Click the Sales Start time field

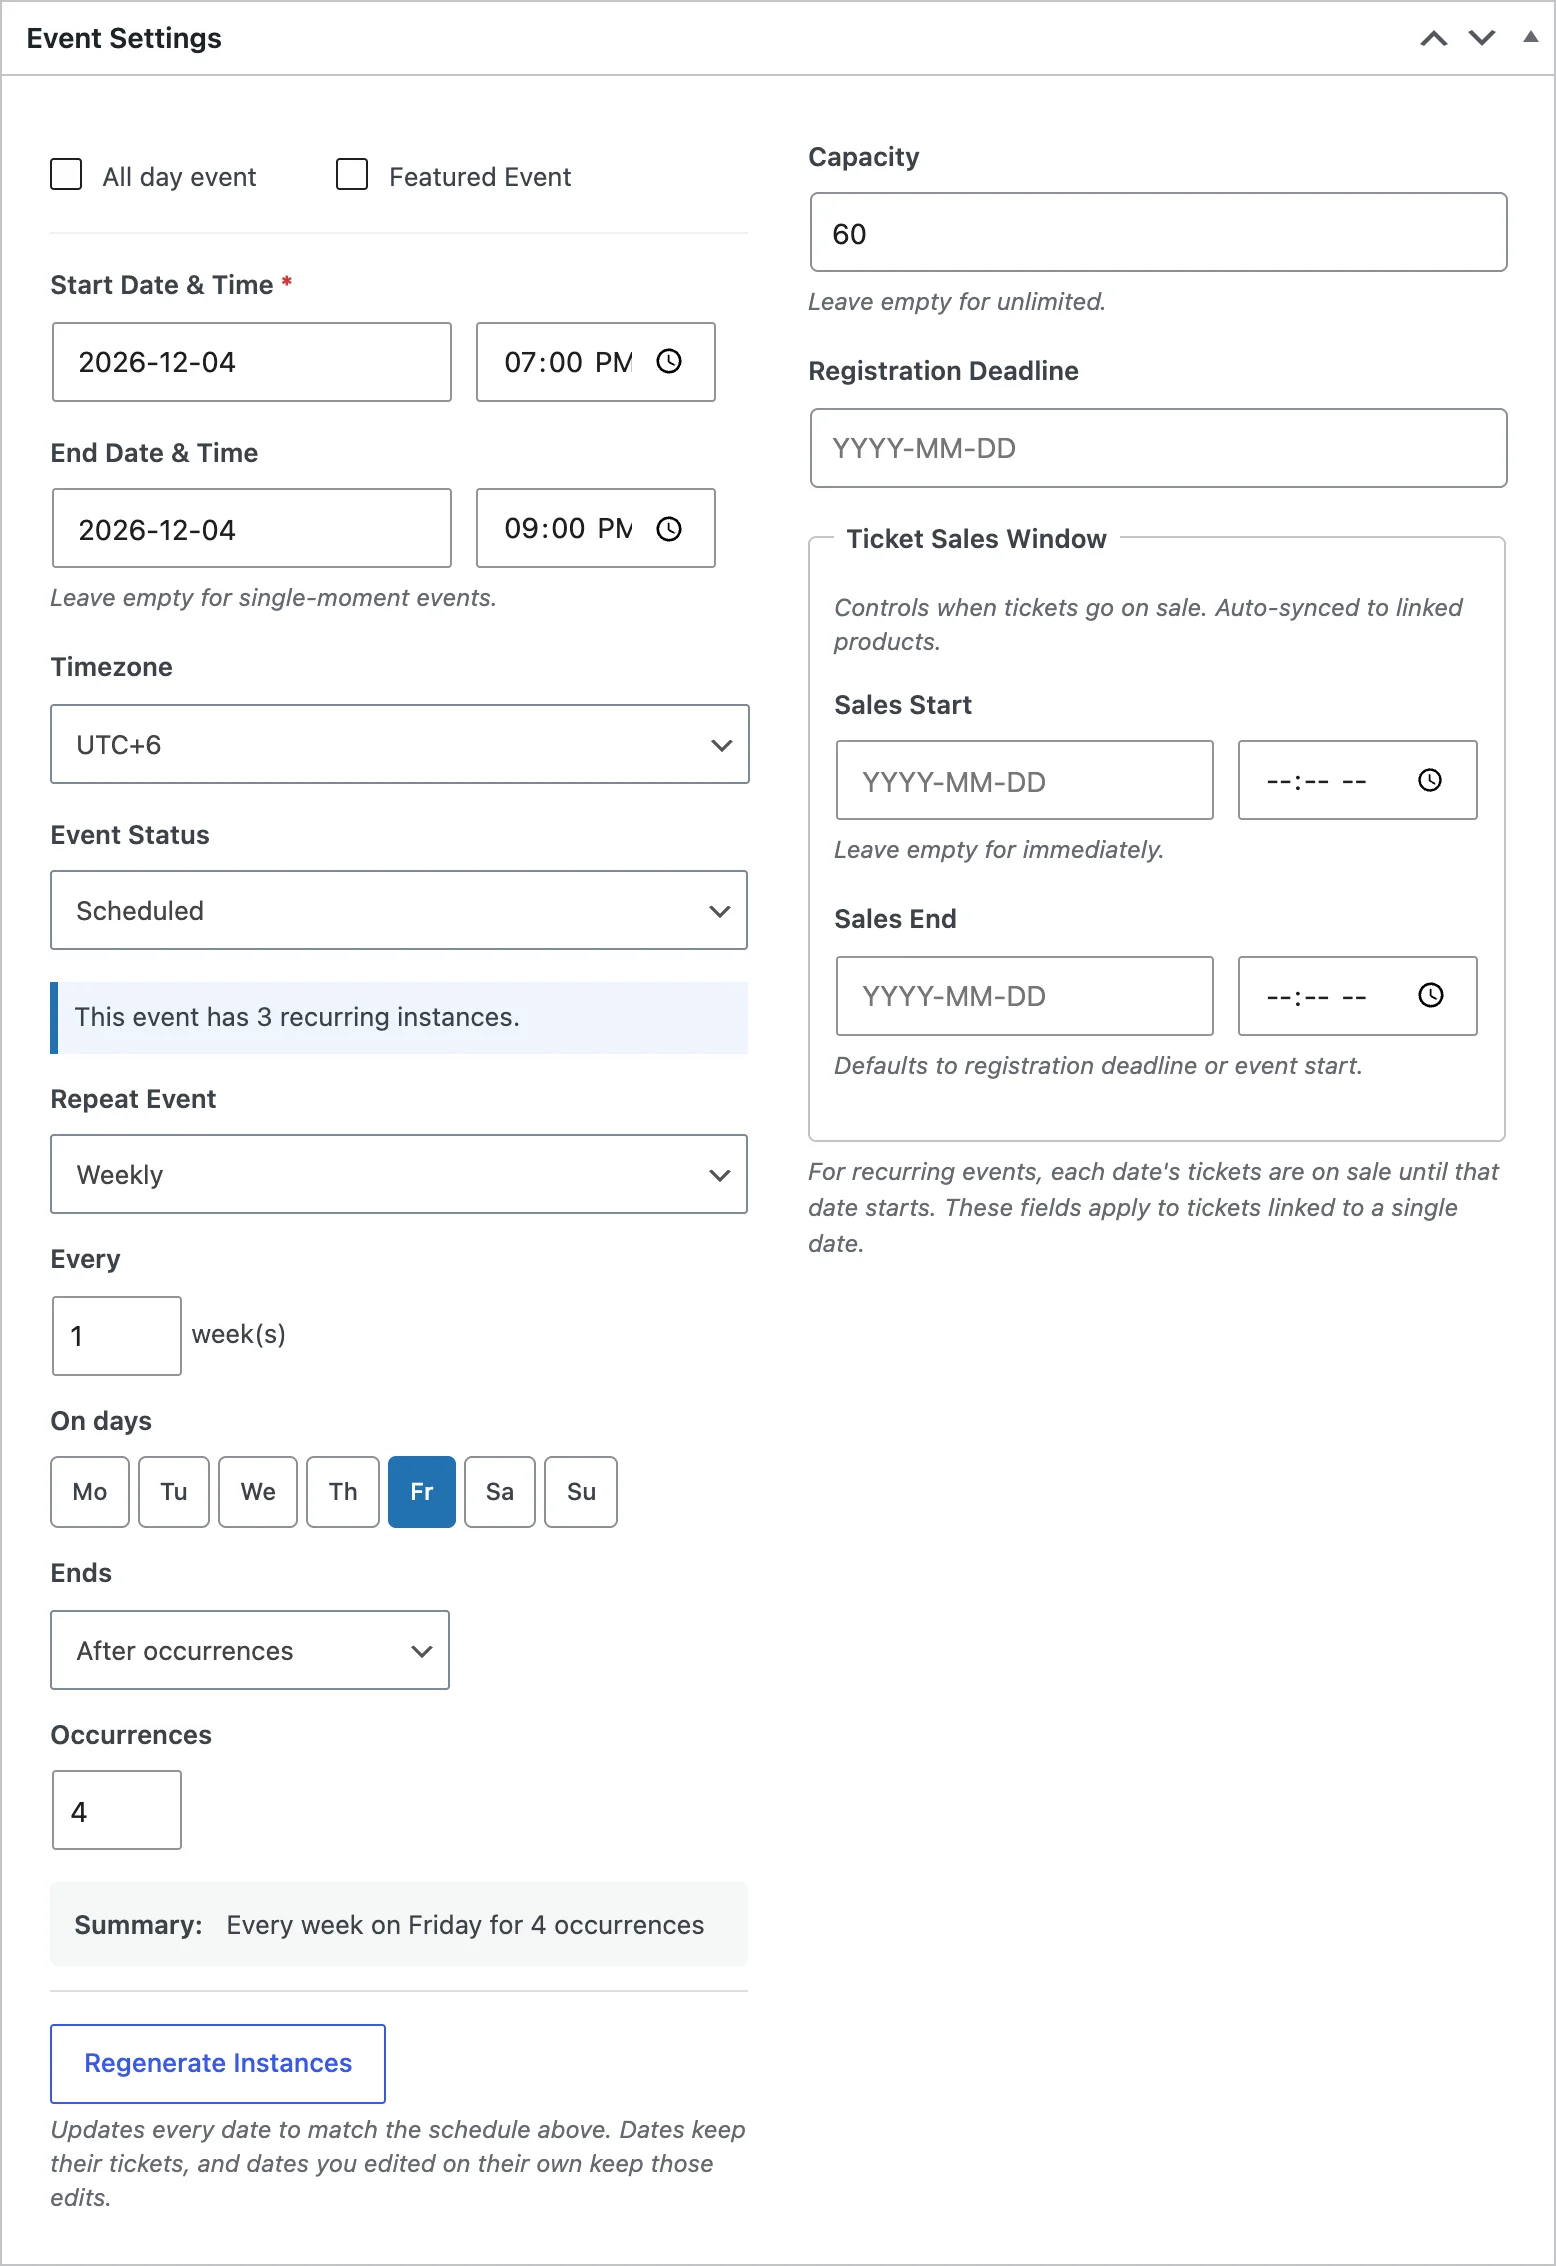click(x=1358, y=780)
